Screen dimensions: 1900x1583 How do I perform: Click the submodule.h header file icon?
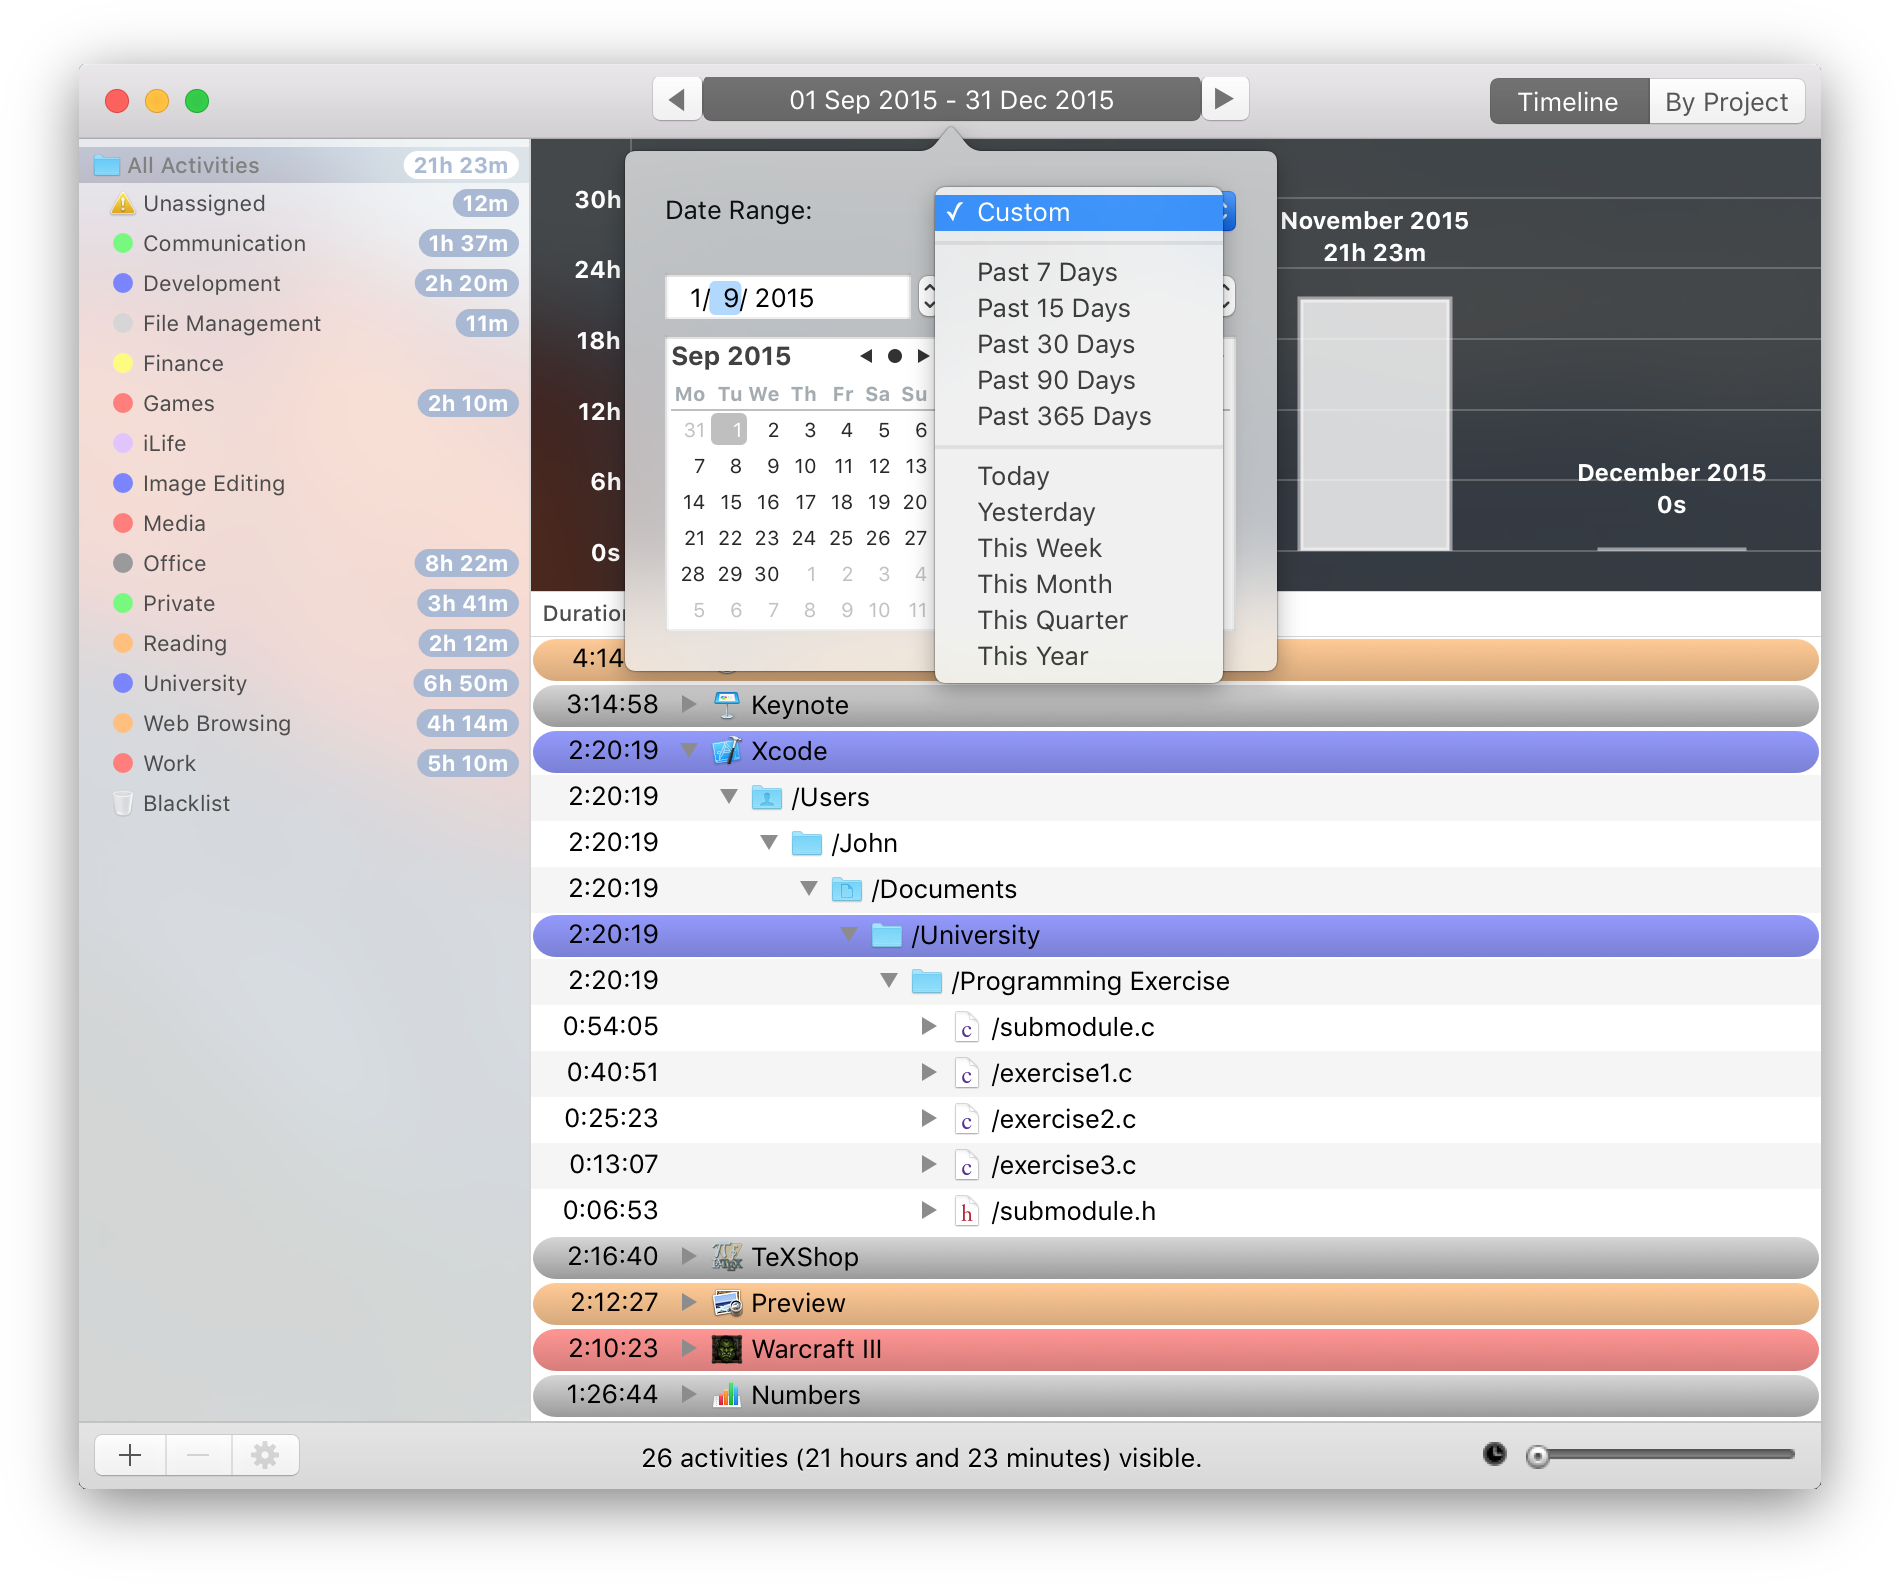[966, 1211]
